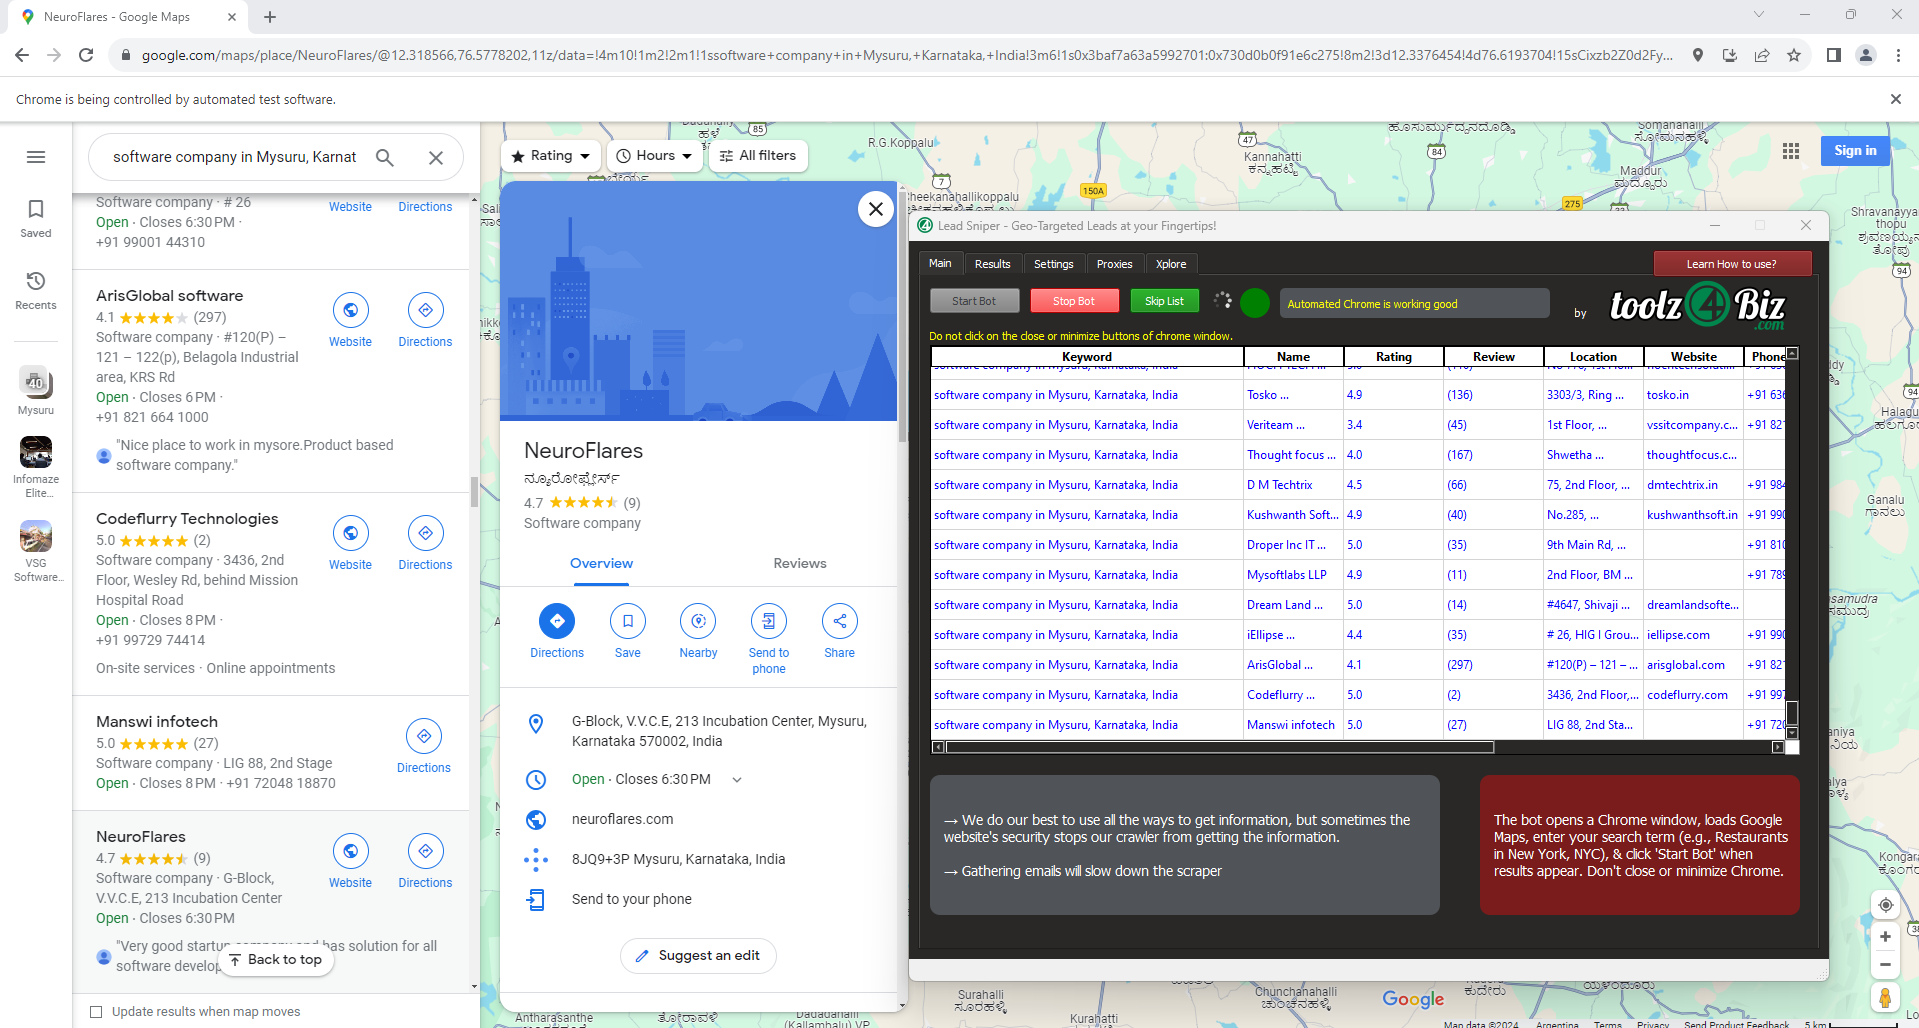Open neuroflares.com website link
Screen dimensions: 1919x1028
622,819
